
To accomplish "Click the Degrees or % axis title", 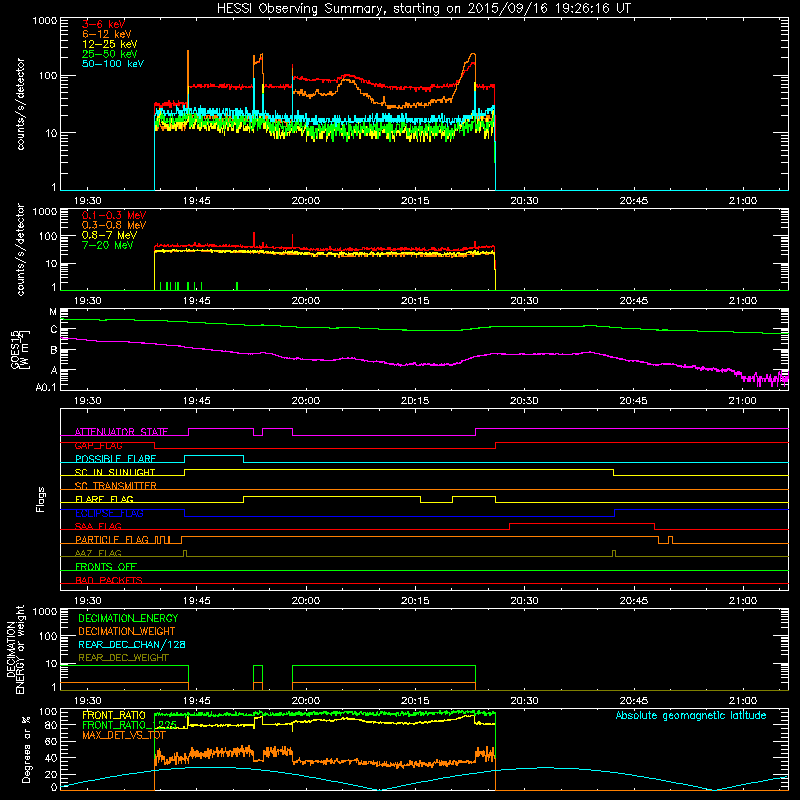I will (x=26, y=749).
